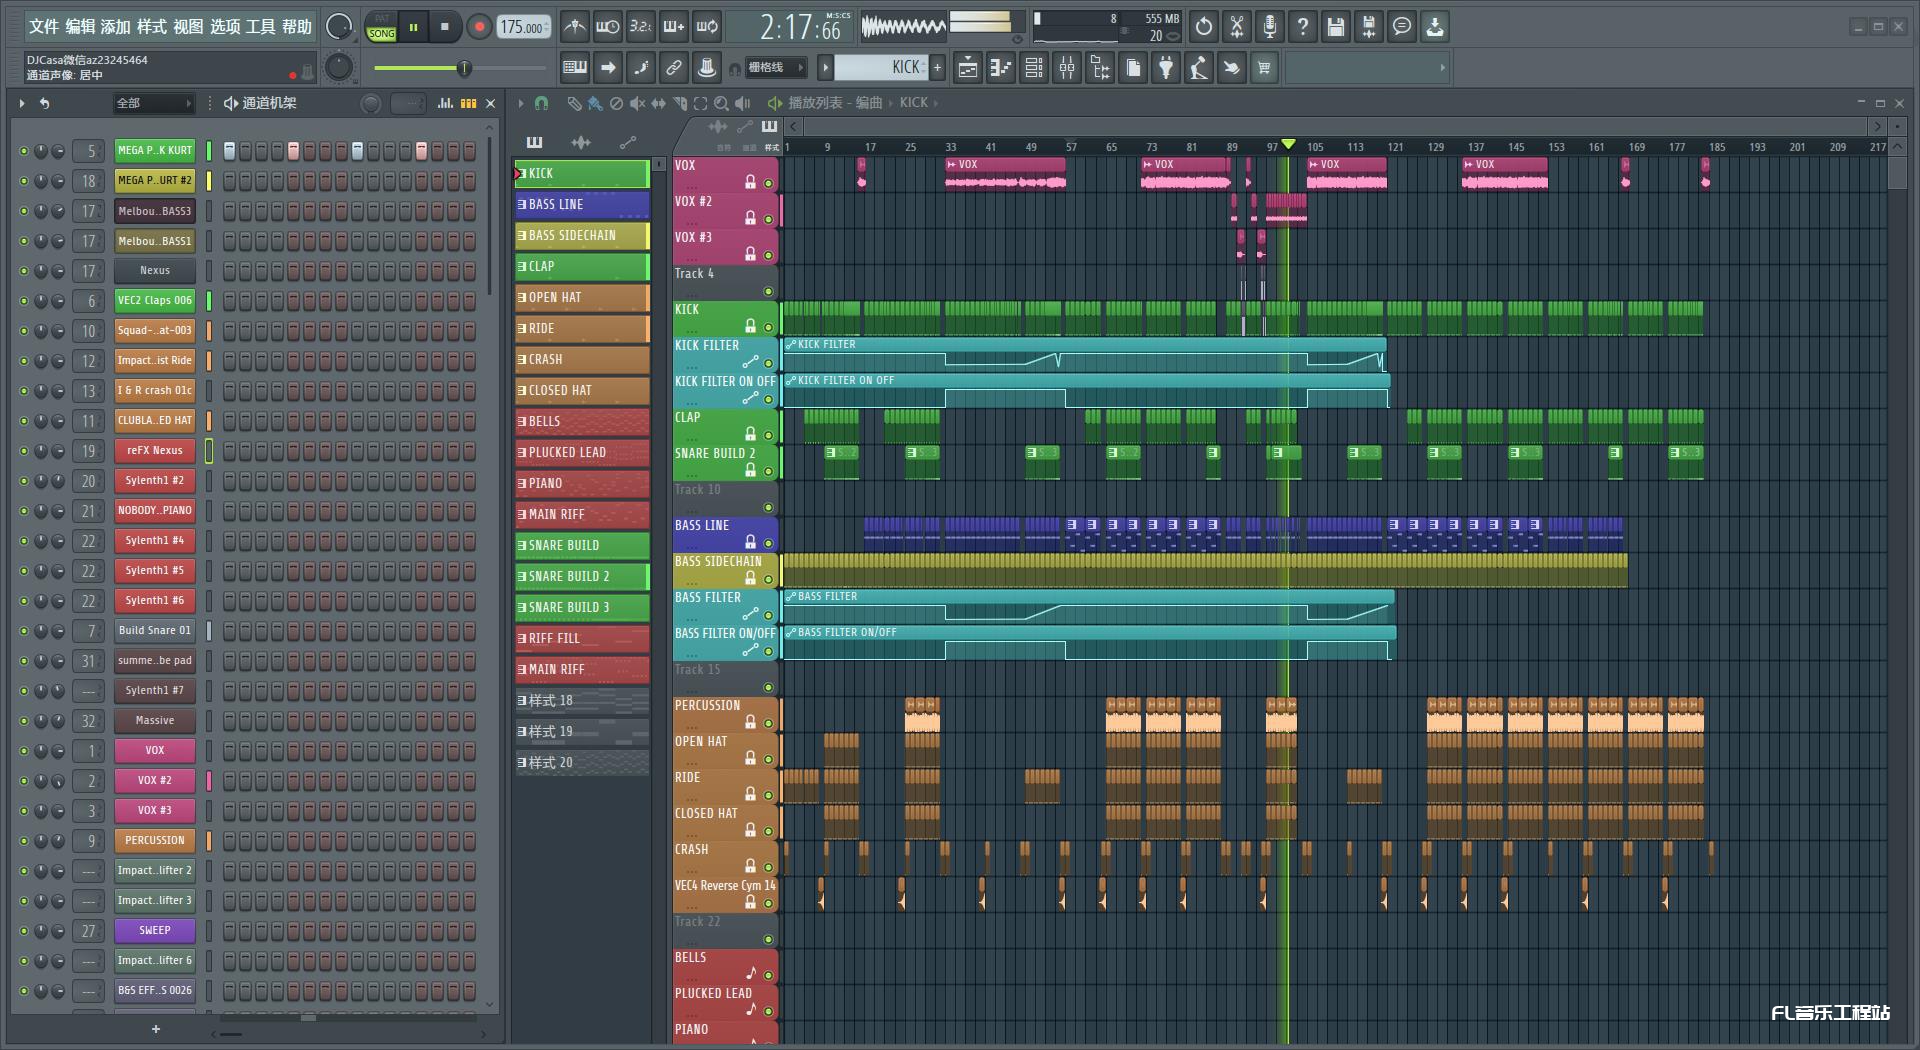Select the playlist slice tool
This screenshot has height=1050, width=1920.
679,103
